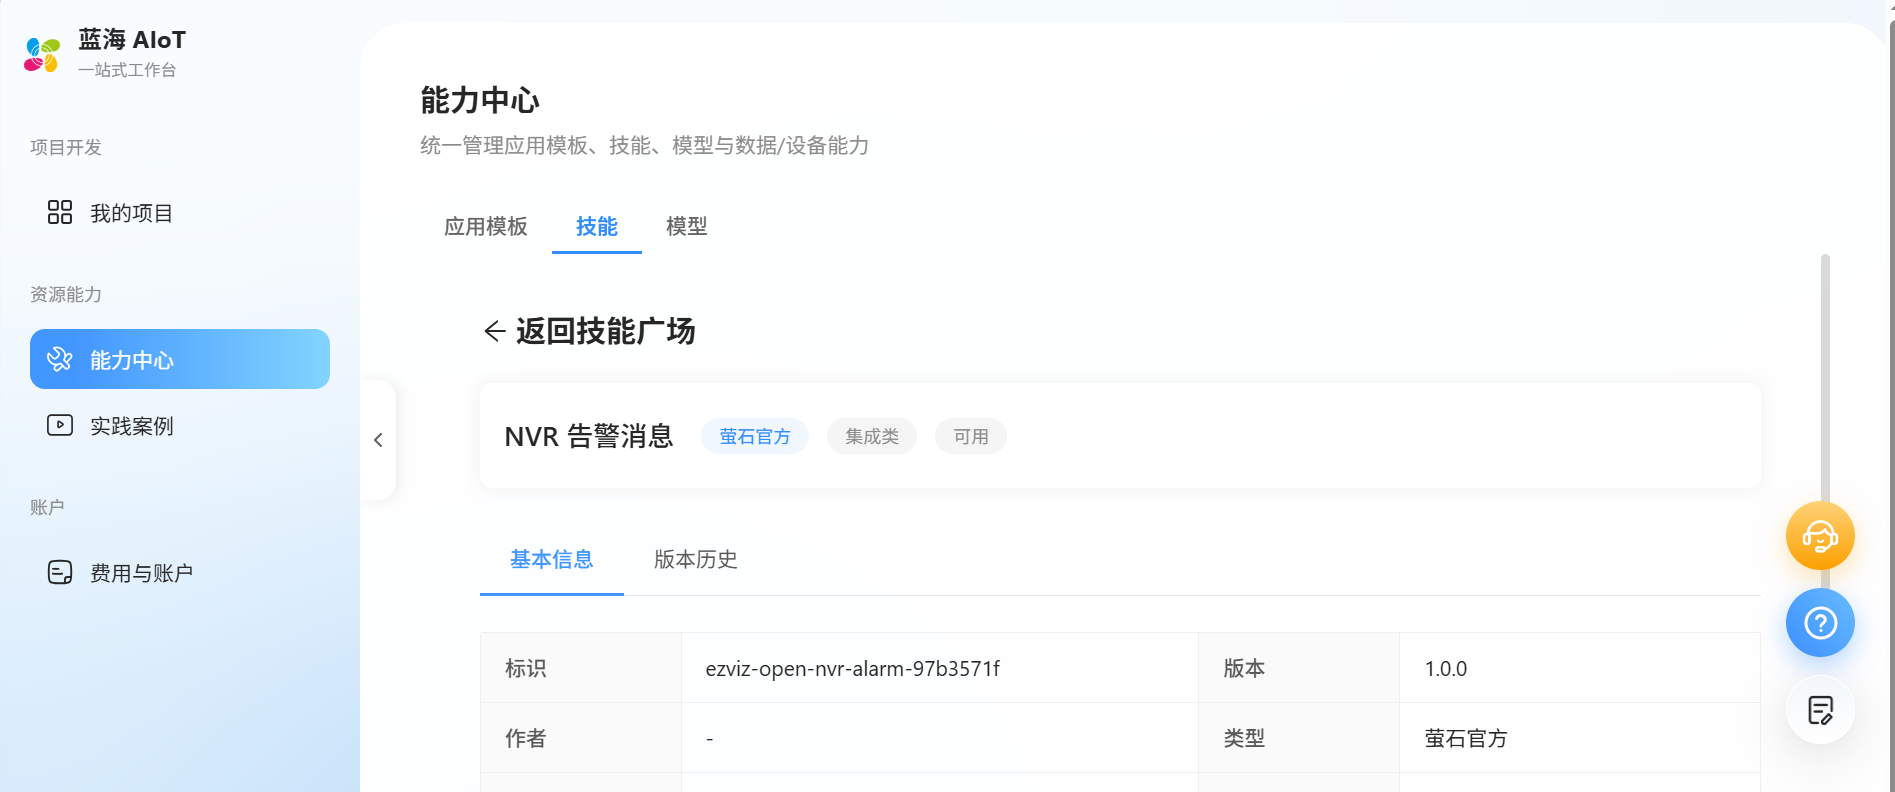The image size is (1895, 792).
Task: Select the 基本信息 tab
Action: click(x=552, y=560)
